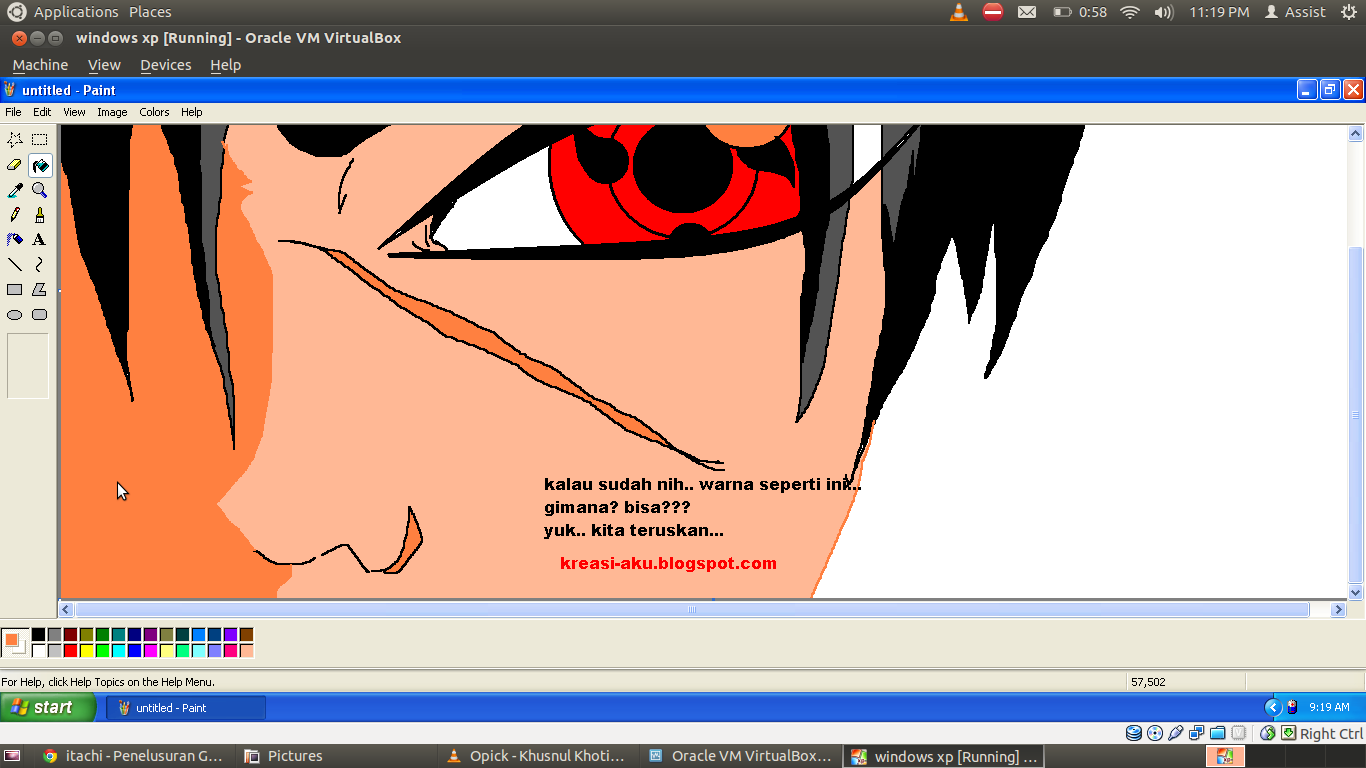The image size is (1366, 768).
Task: Pick the bright green color swatch
Action: point(102,651)
